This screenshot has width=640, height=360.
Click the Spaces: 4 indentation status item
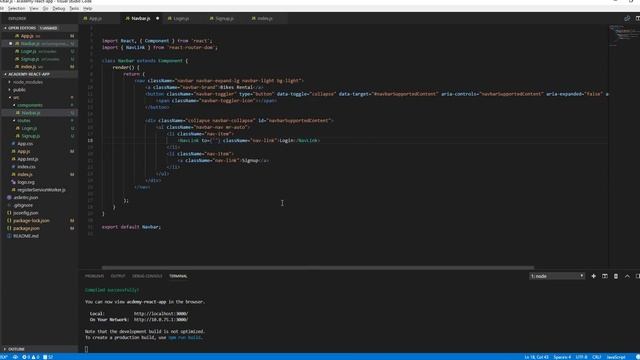[562, 357]
